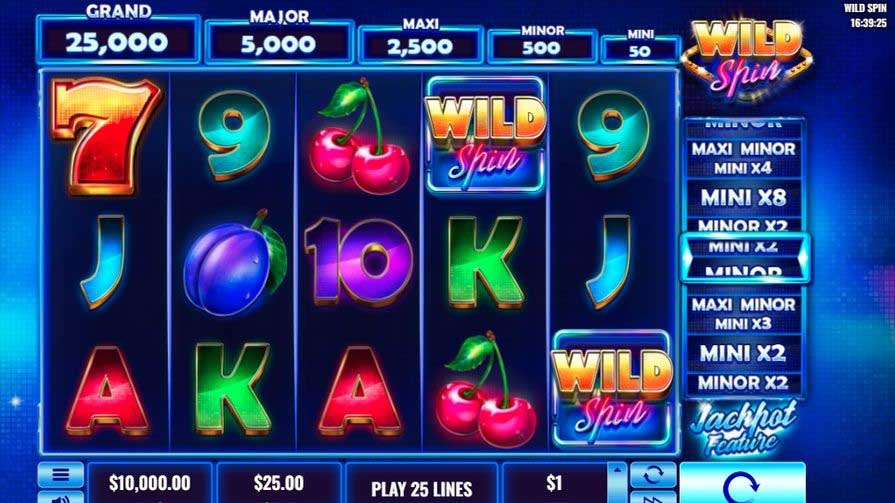The image size is (895, 503).
Task: Mute the game sound
Action: (61, 497)
